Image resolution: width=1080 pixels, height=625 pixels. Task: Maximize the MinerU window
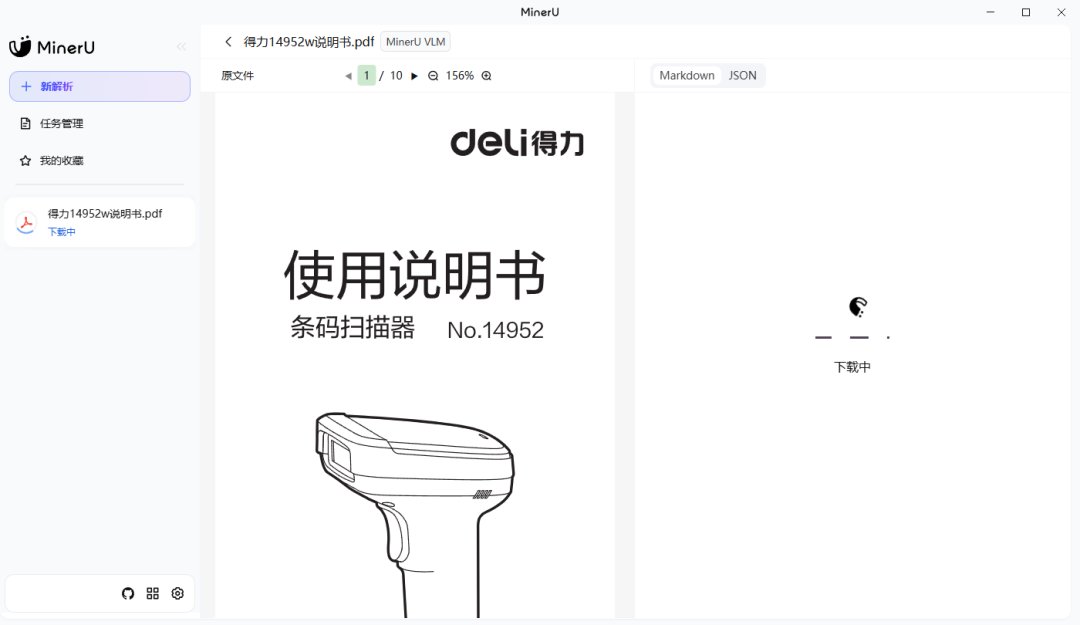point(1026,12)
